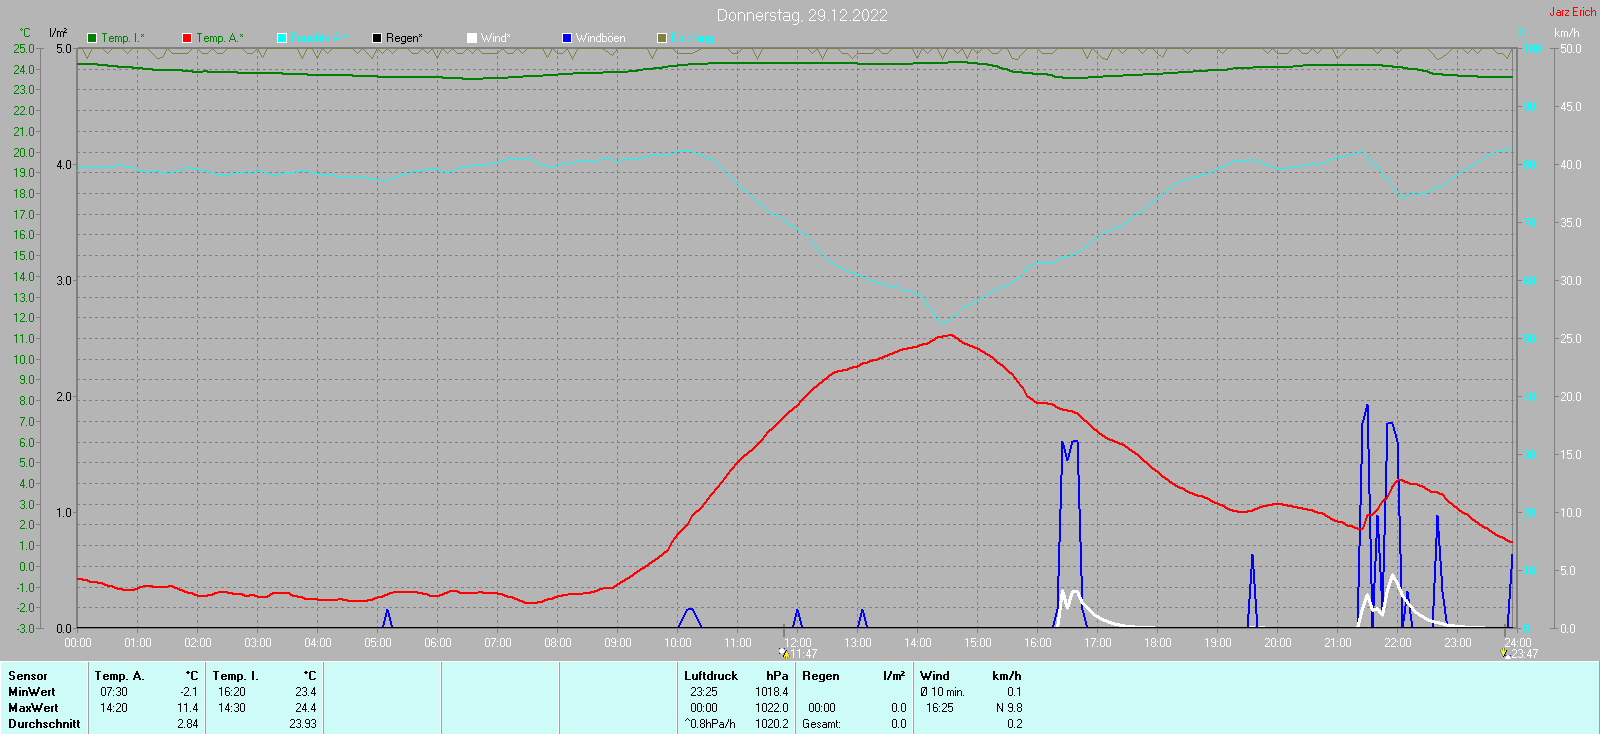
Task: Click the 'Jarz Erich' credit text
Action: tap(1573, 12)
